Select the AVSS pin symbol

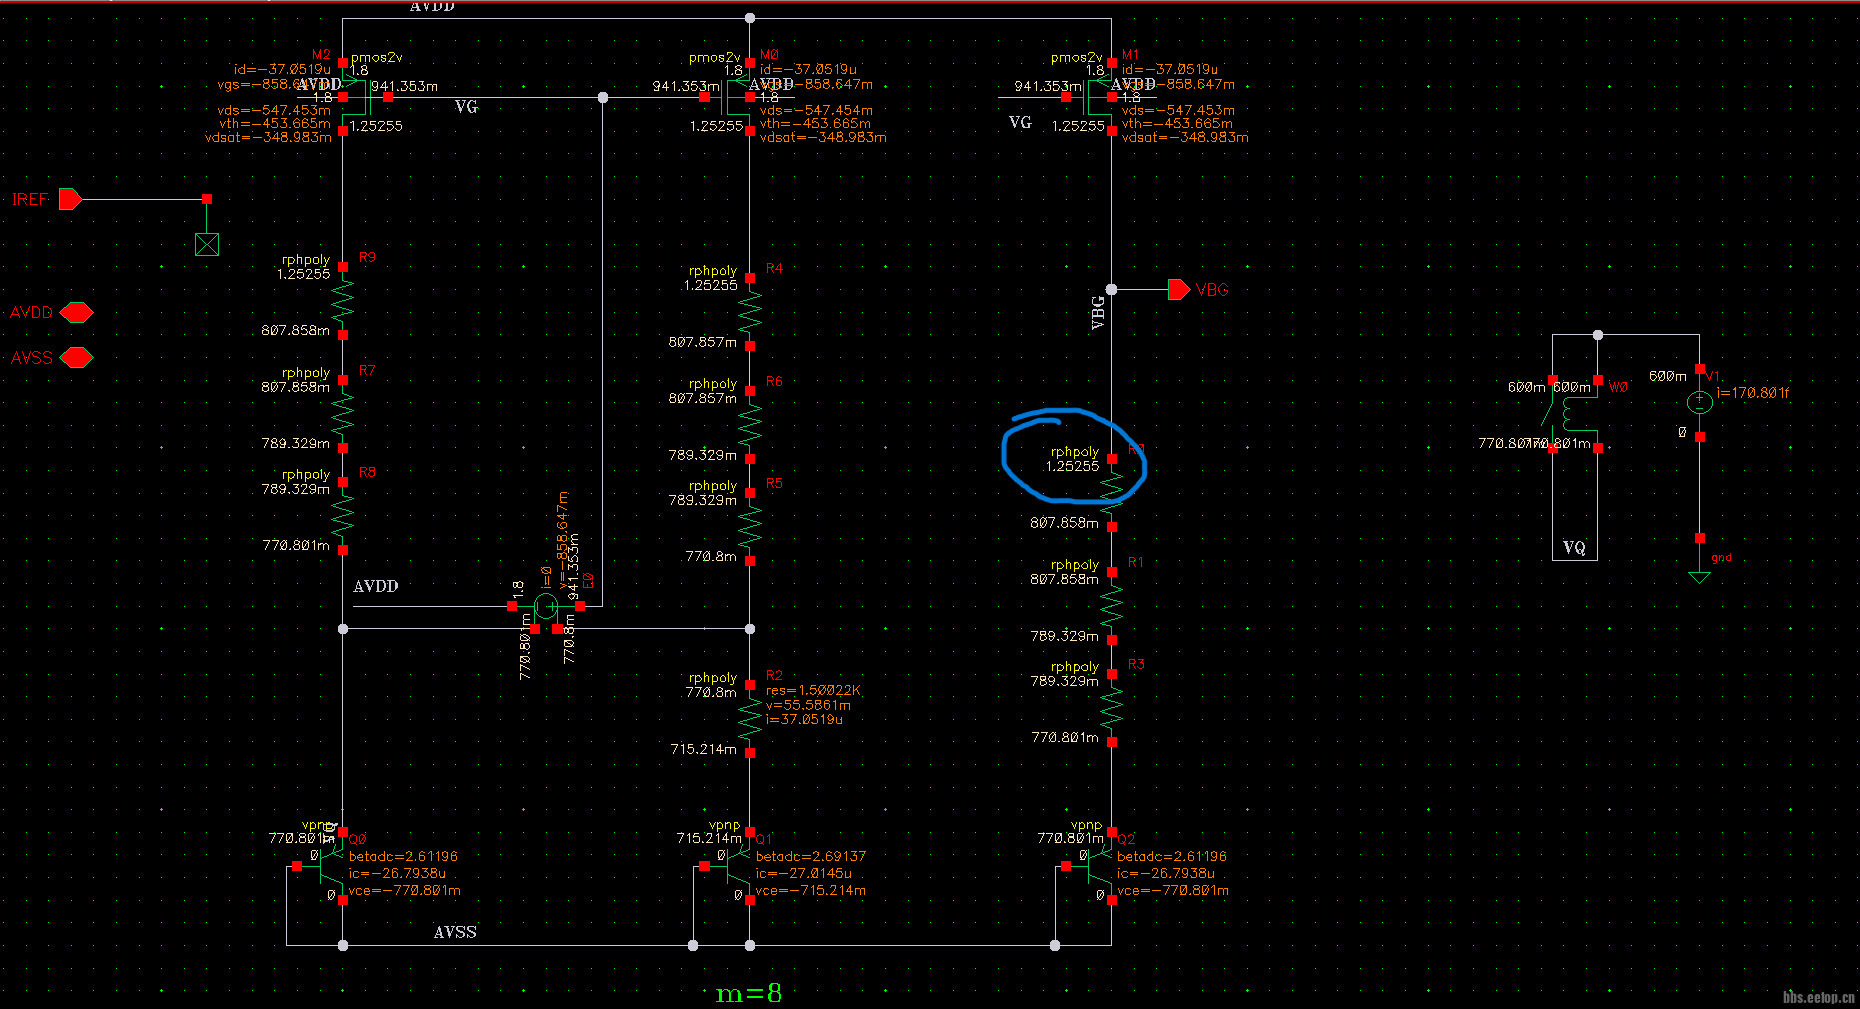[x=76, y=357]
